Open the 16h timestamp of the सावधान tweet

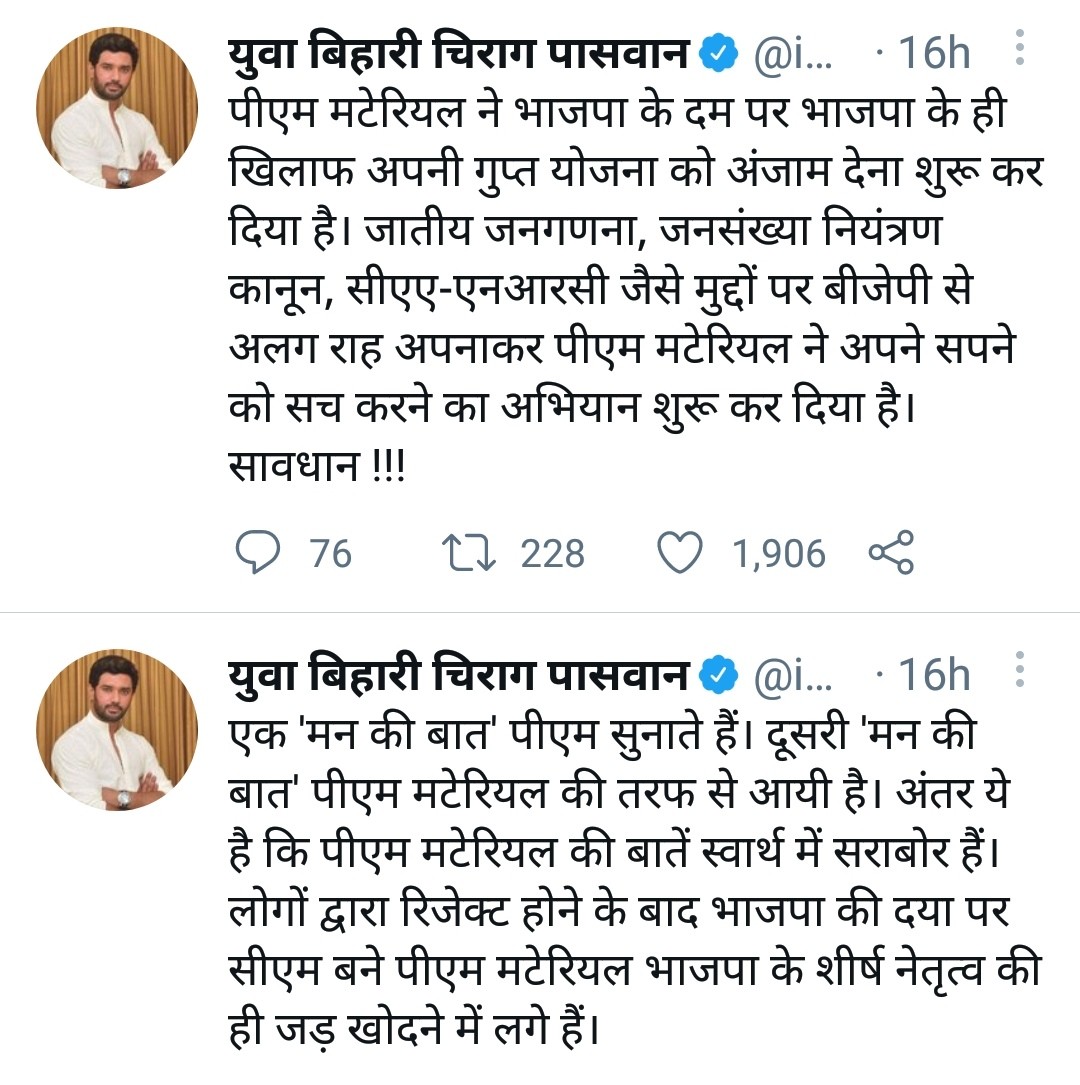click(934, 53)
